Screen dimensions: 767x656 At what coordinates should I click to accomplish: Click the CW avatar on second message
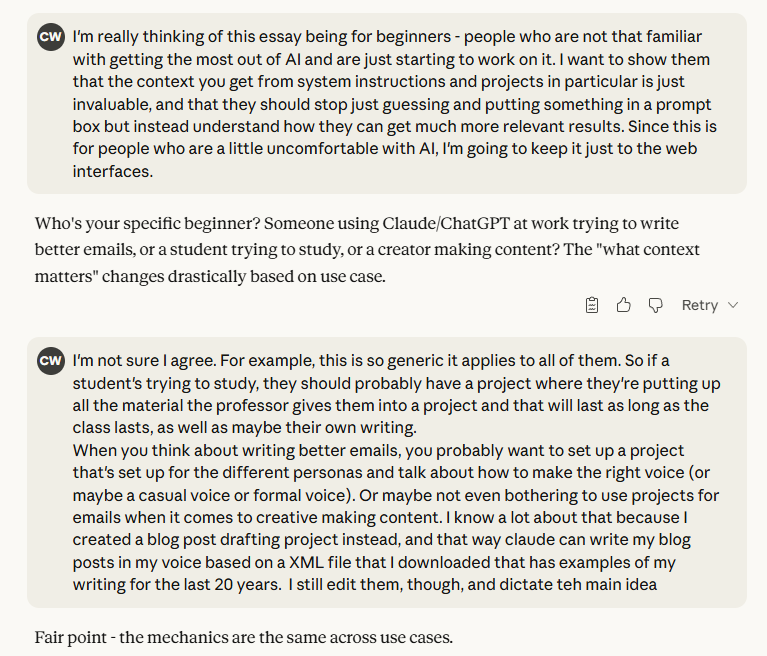[x=51, y=361]
